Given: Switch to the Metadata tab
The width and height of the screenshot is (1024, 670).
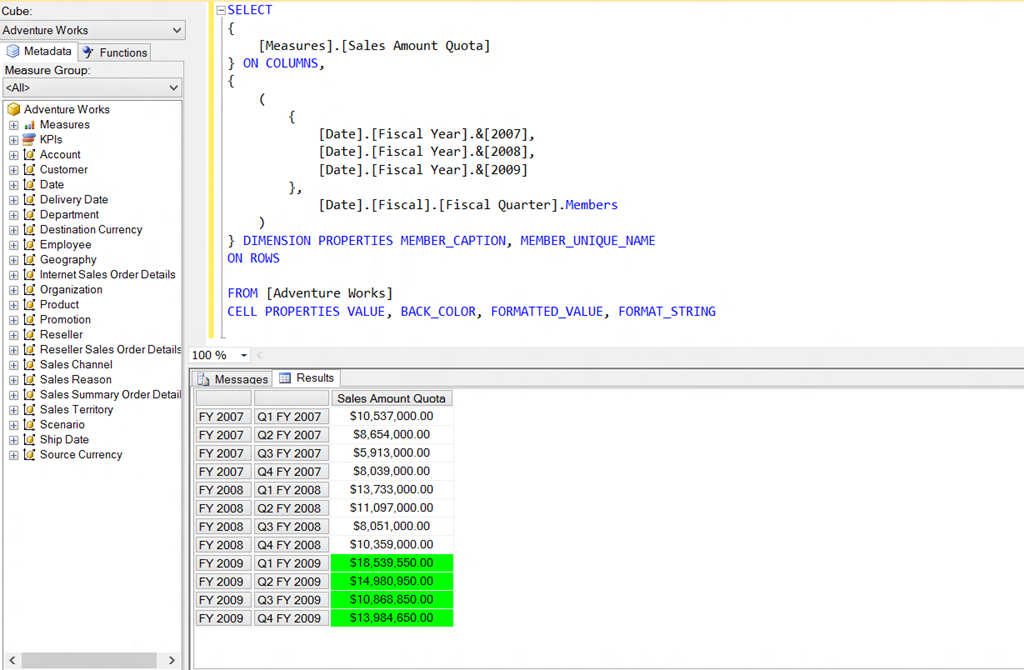Looking at the screenshot, I should coord(39,51).
